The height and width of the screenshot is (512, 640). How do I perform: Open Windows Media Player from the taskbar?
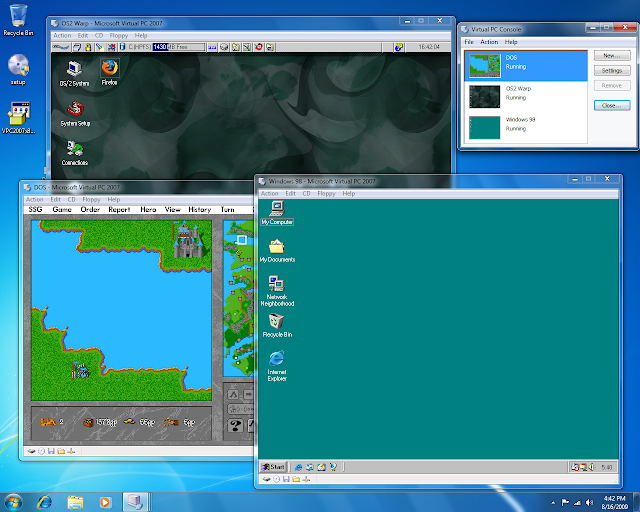point(105,502)
